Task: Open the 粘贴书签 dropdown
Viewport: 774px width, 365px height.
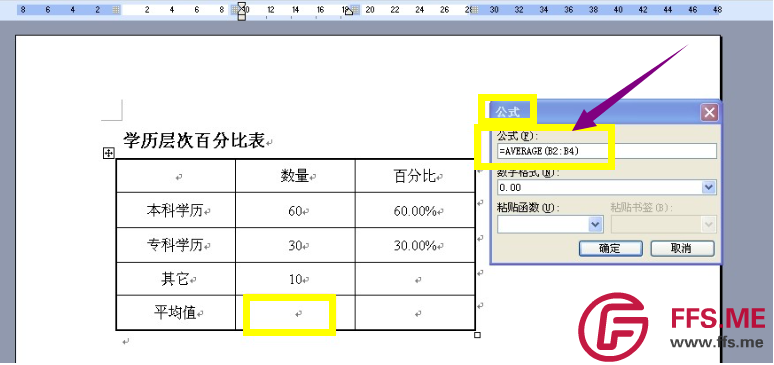Action: coord(709,225)
